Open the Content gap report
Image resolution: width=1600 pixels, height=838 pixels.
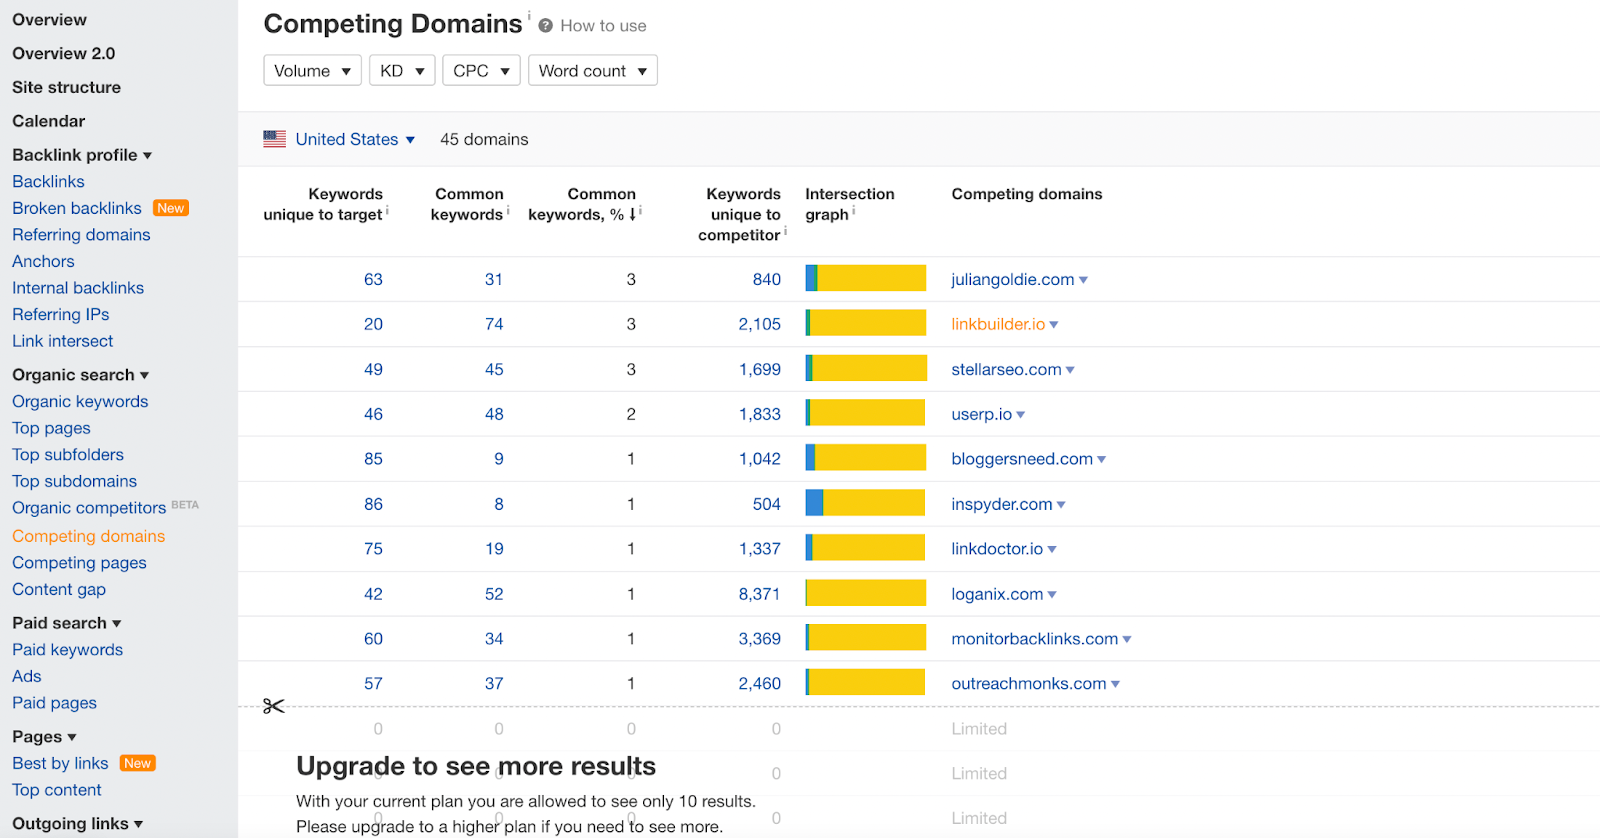(x=59, y=590)
